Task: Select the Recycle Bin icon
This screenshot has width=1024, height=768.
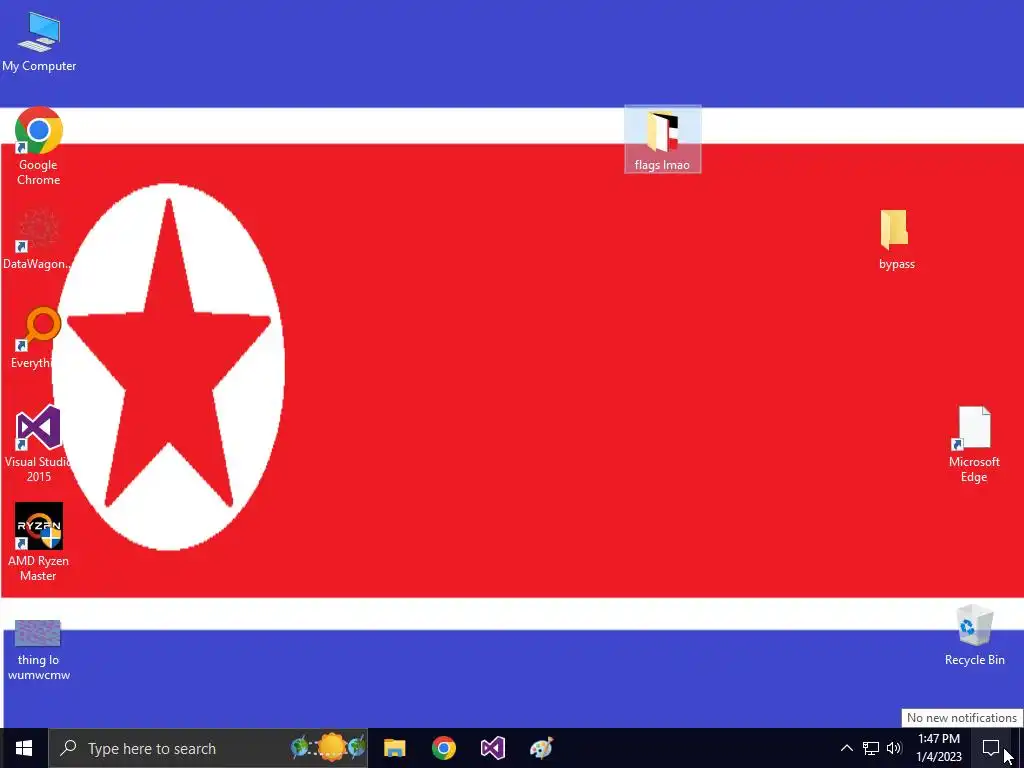Action: 974,635
